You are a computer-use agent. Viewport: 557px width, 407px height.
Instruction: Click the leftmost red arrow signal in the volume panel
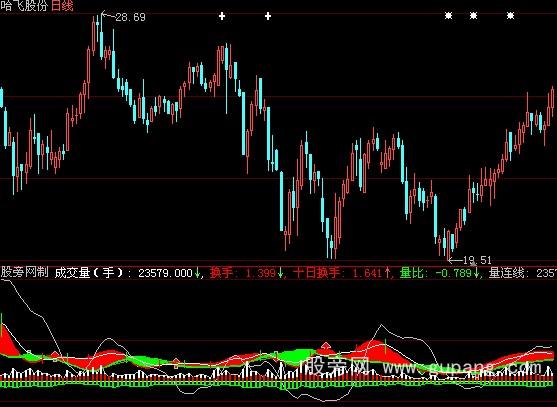(x=55, y=355)
